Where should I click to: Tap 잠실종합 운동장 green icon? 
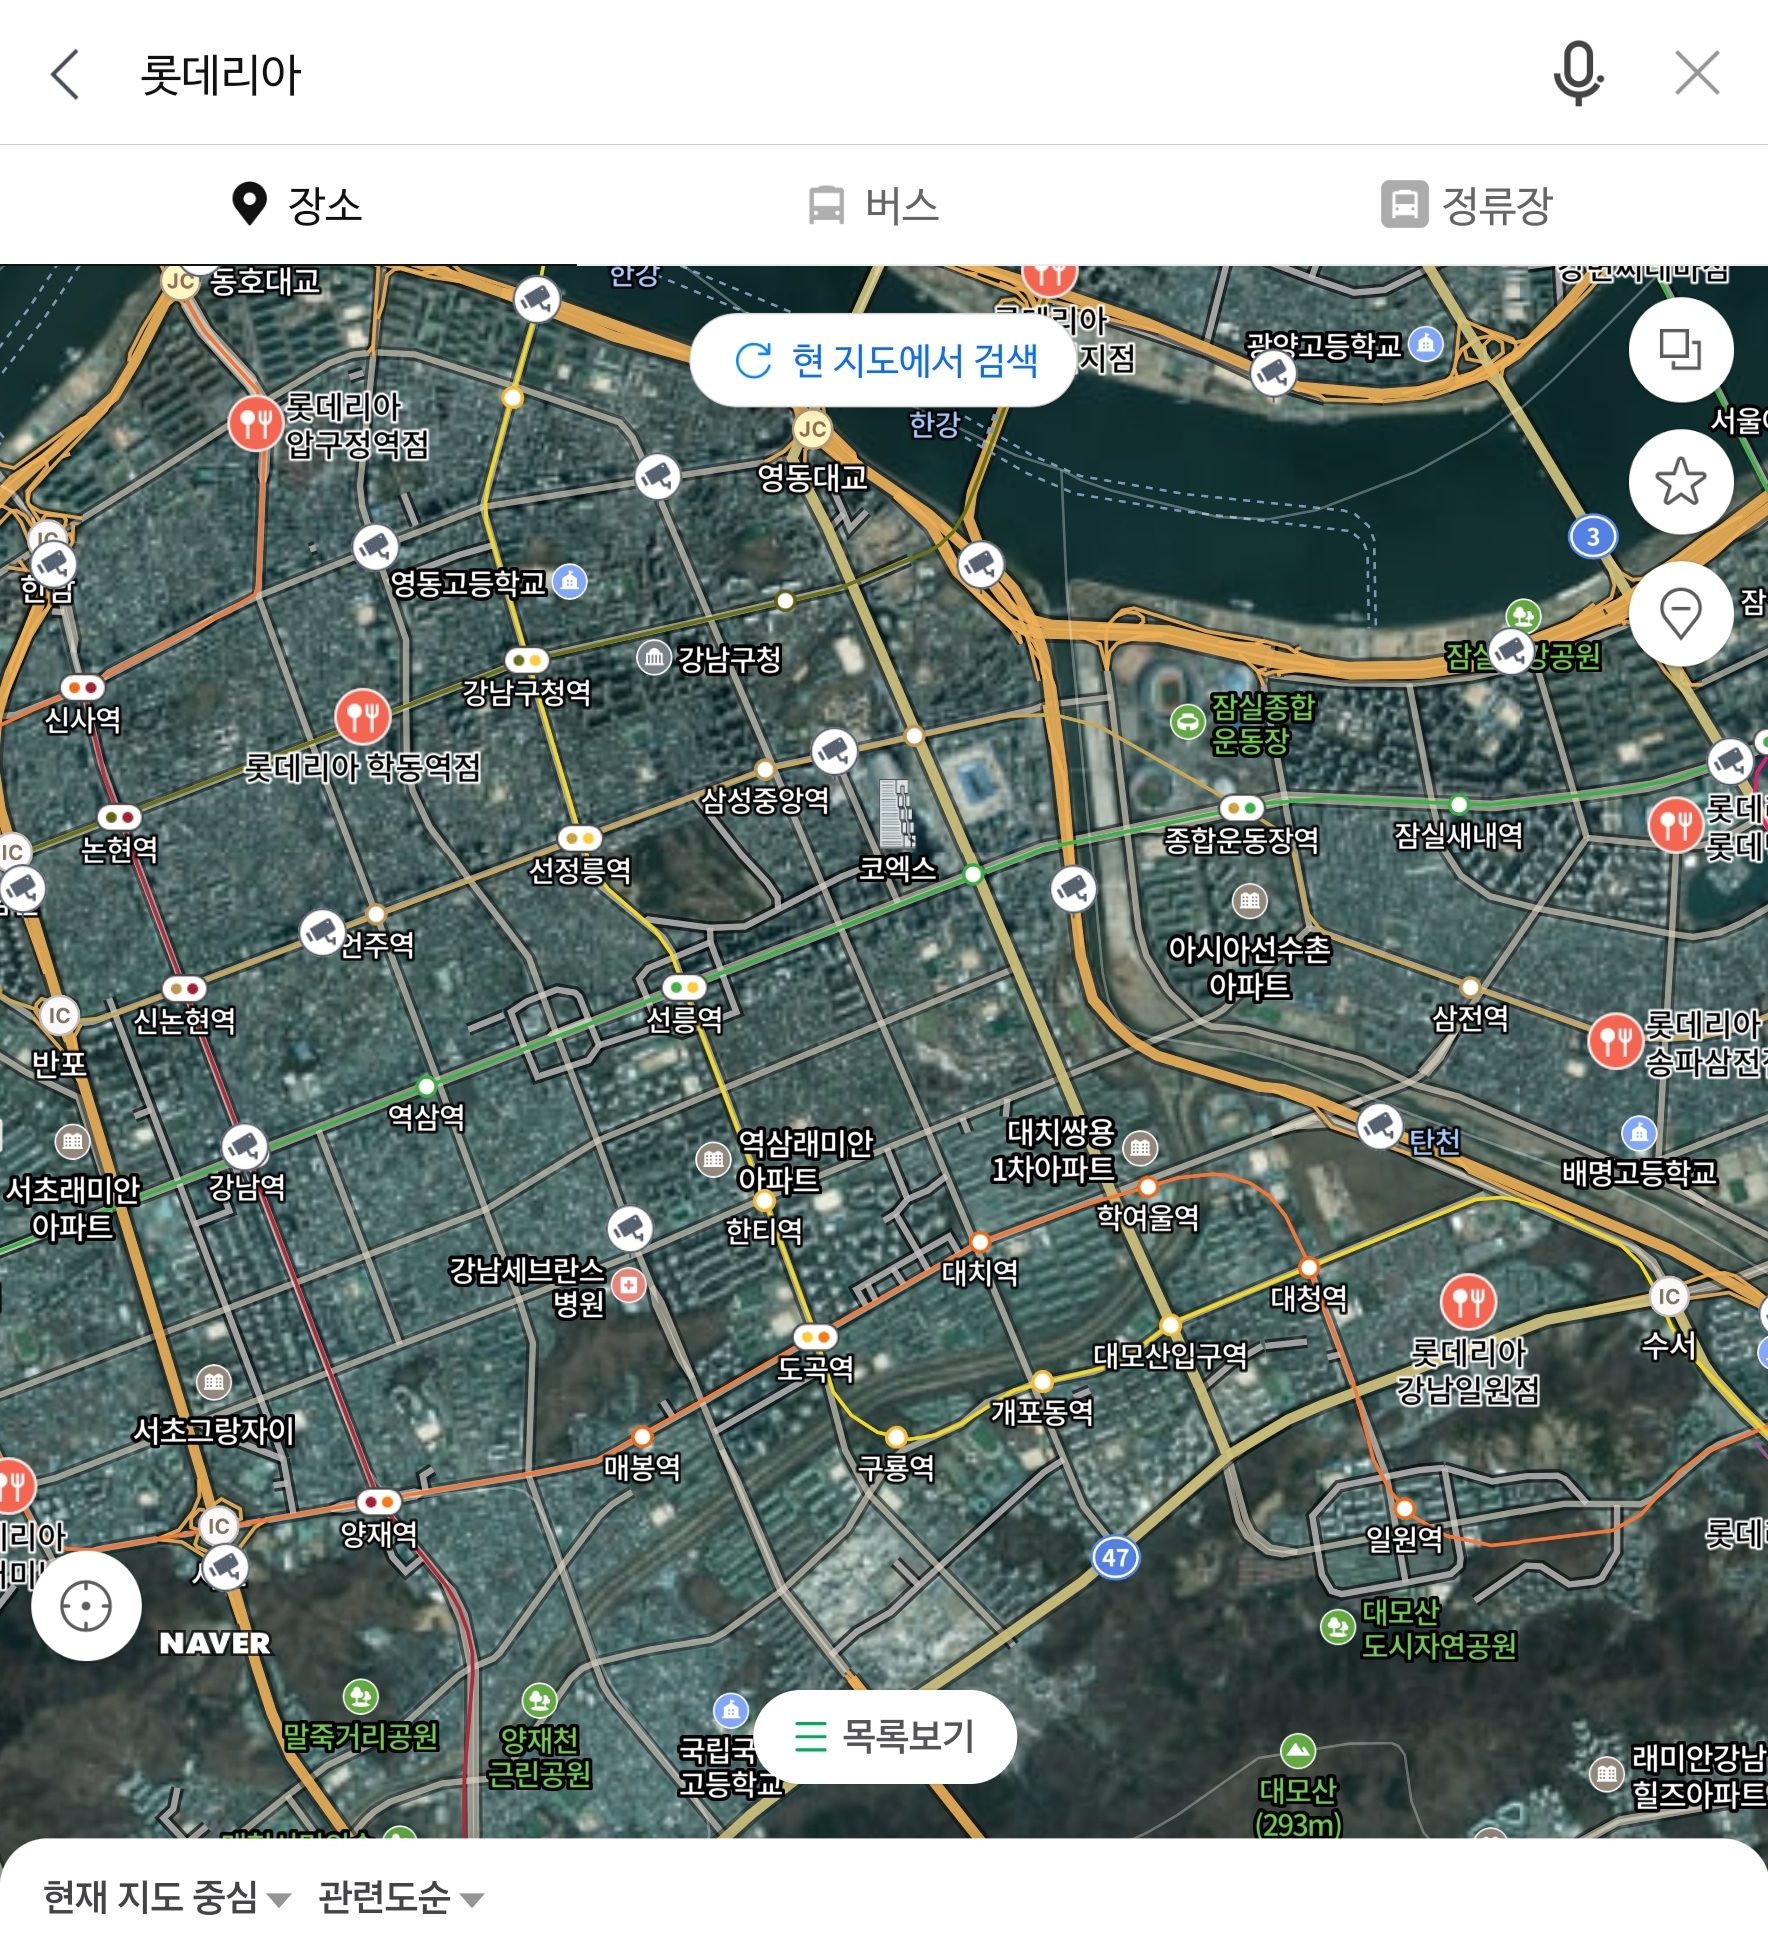(x=1188, y=721)
